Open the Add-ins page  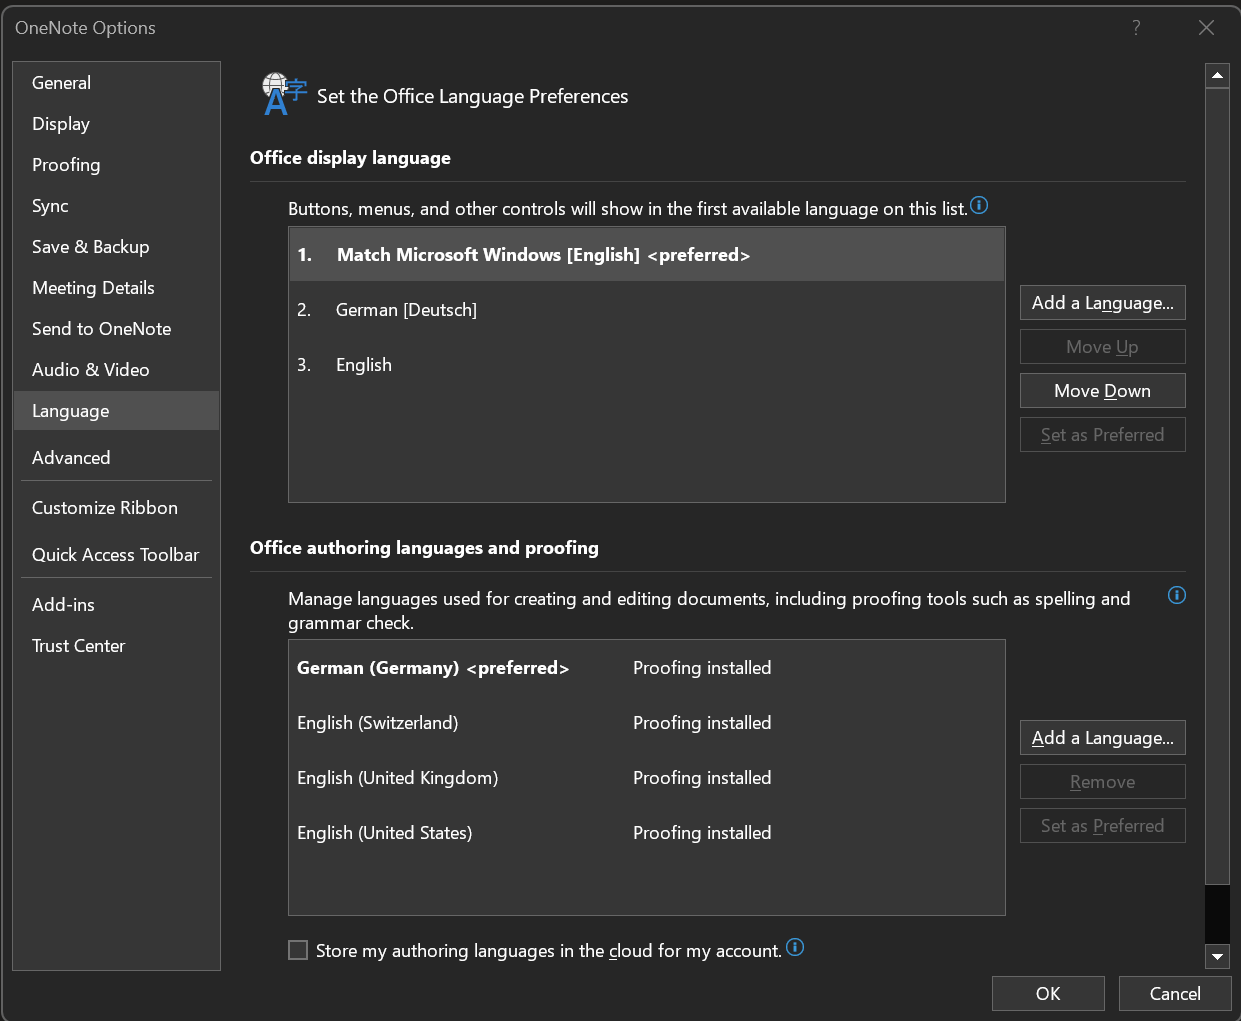click(x=116, y=605)
